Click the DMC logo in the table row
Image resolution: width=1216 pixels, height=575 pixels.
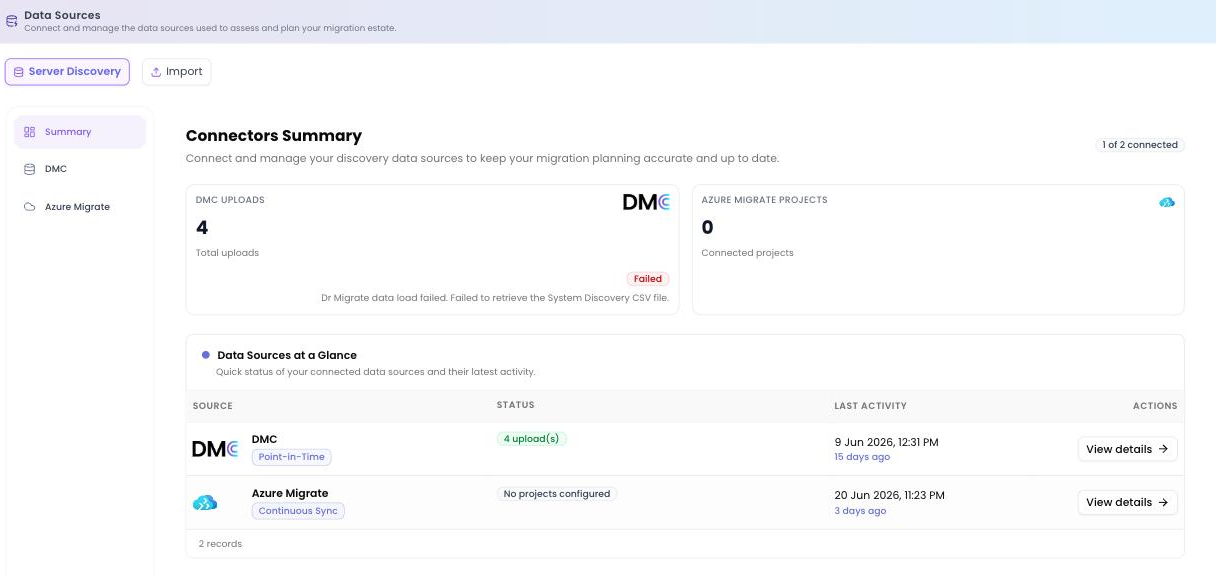coord(215,449)
